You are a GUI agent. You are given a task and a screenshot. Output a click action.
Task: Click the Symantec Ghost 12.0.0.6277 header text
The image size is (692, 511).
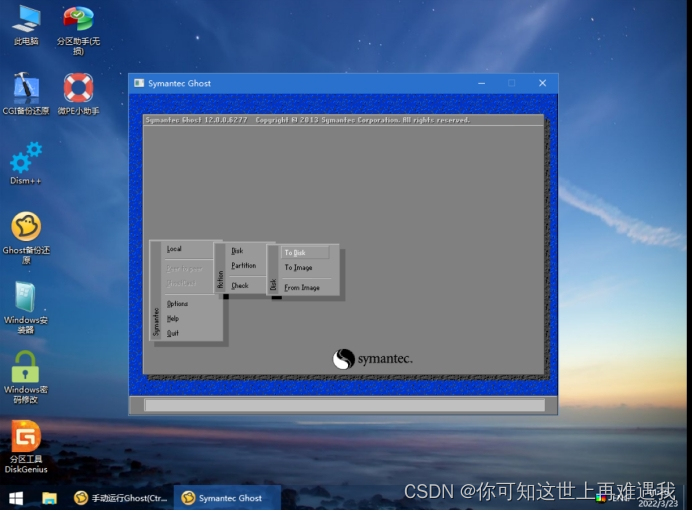click(196, 120)
